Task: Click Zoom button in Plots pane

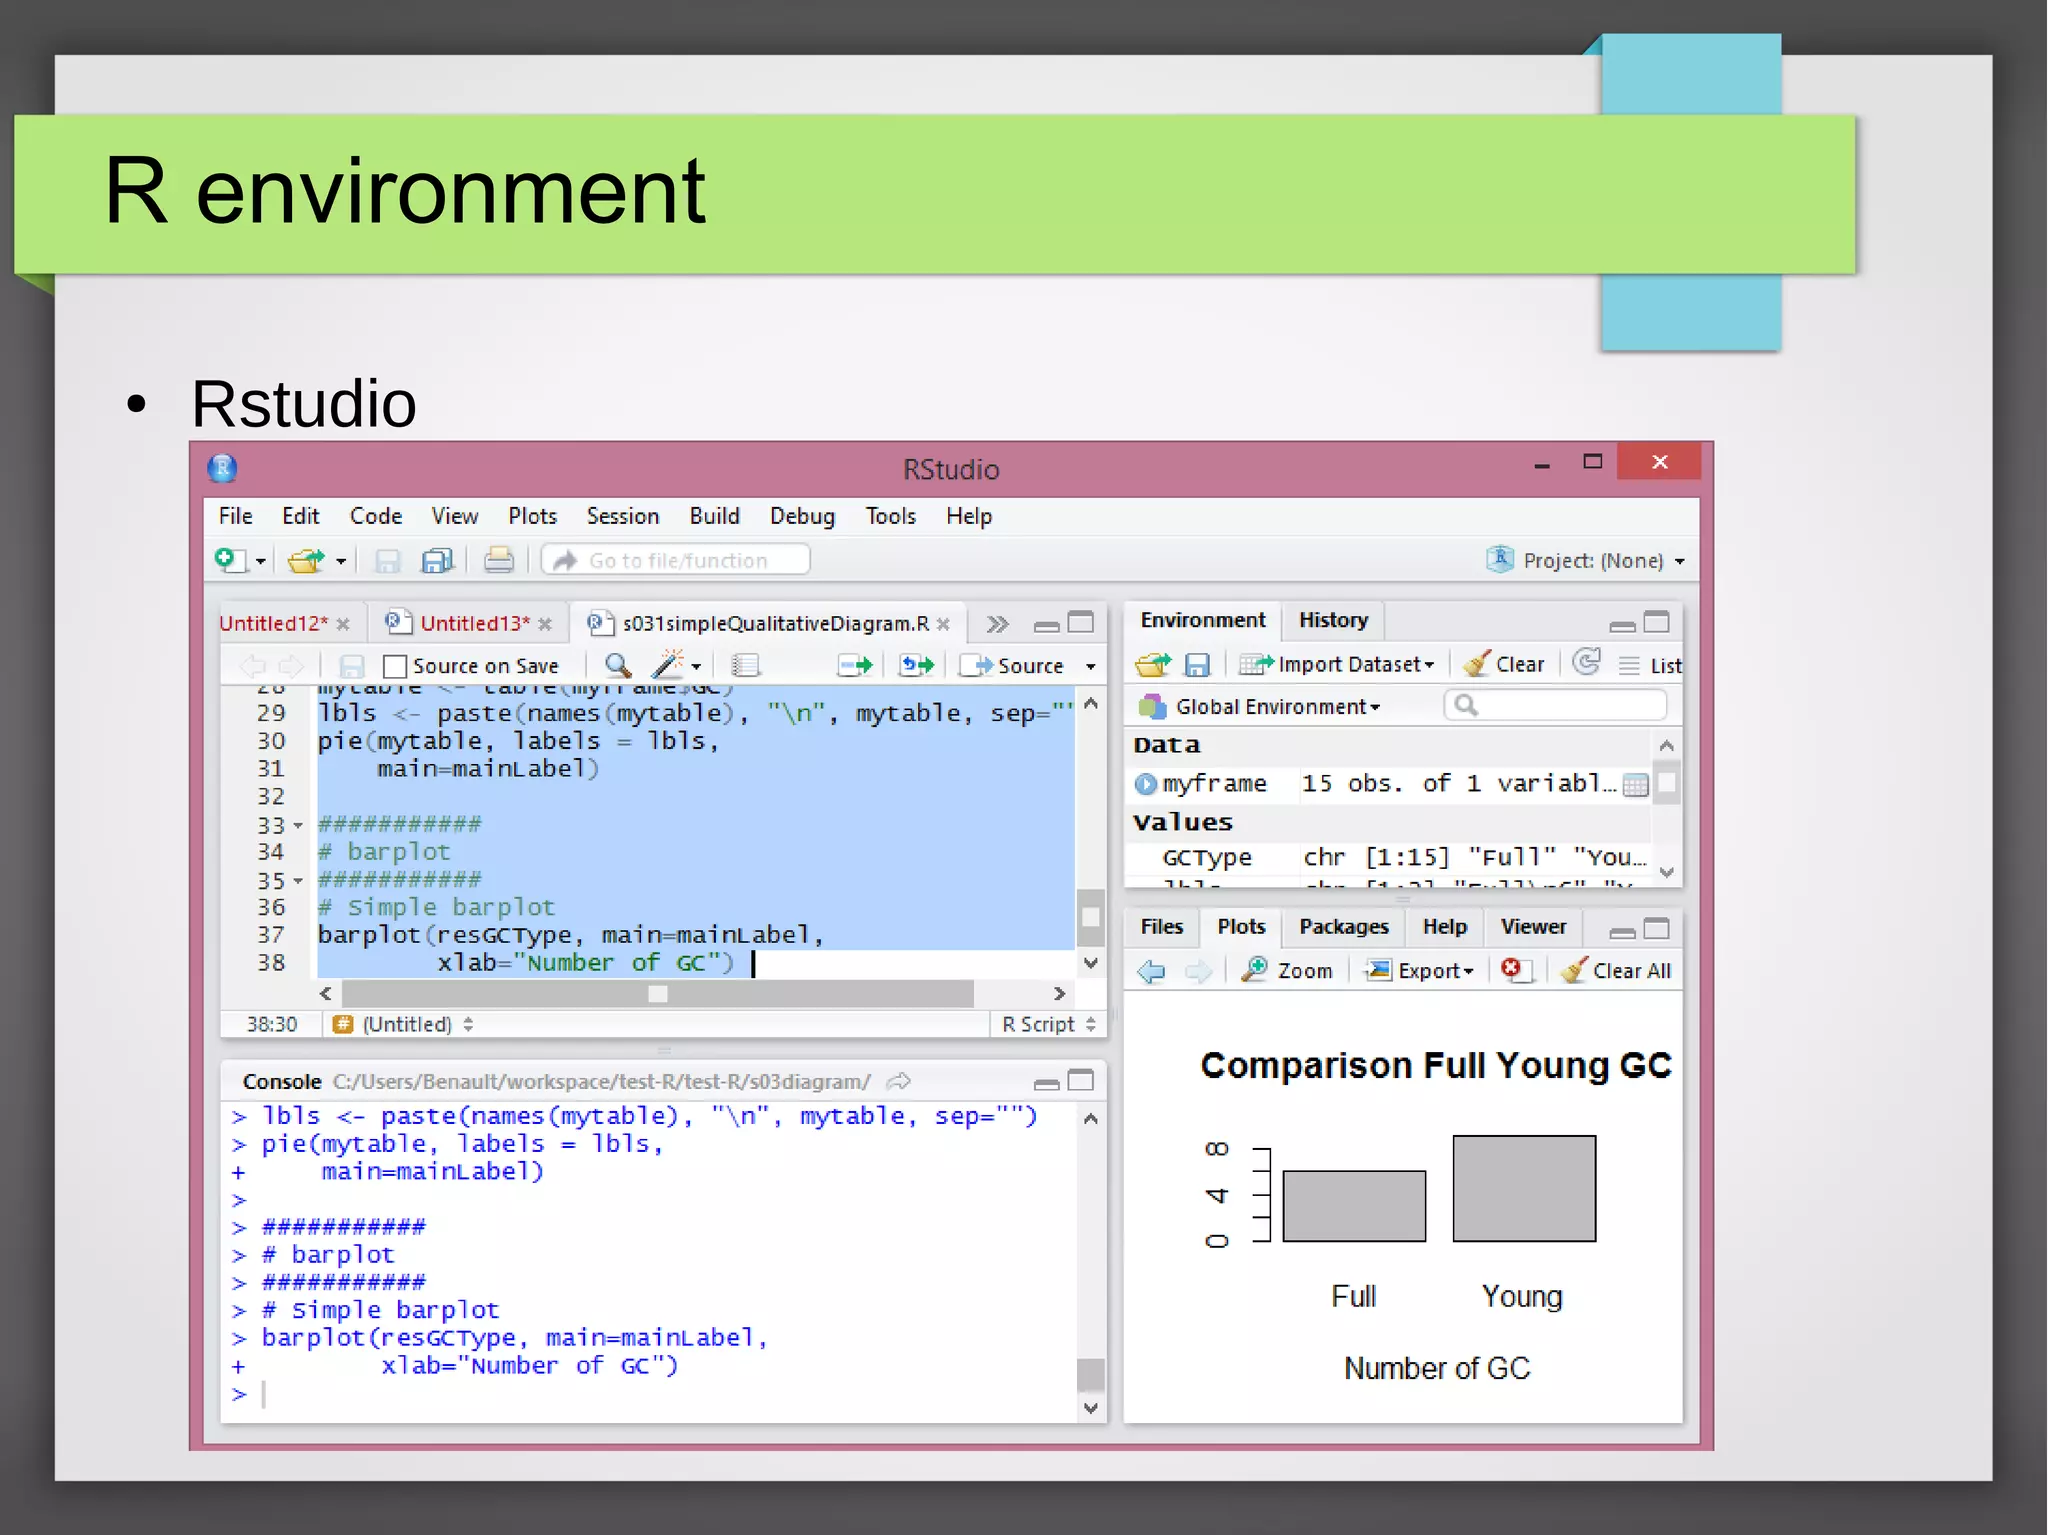Action: 1288,971
